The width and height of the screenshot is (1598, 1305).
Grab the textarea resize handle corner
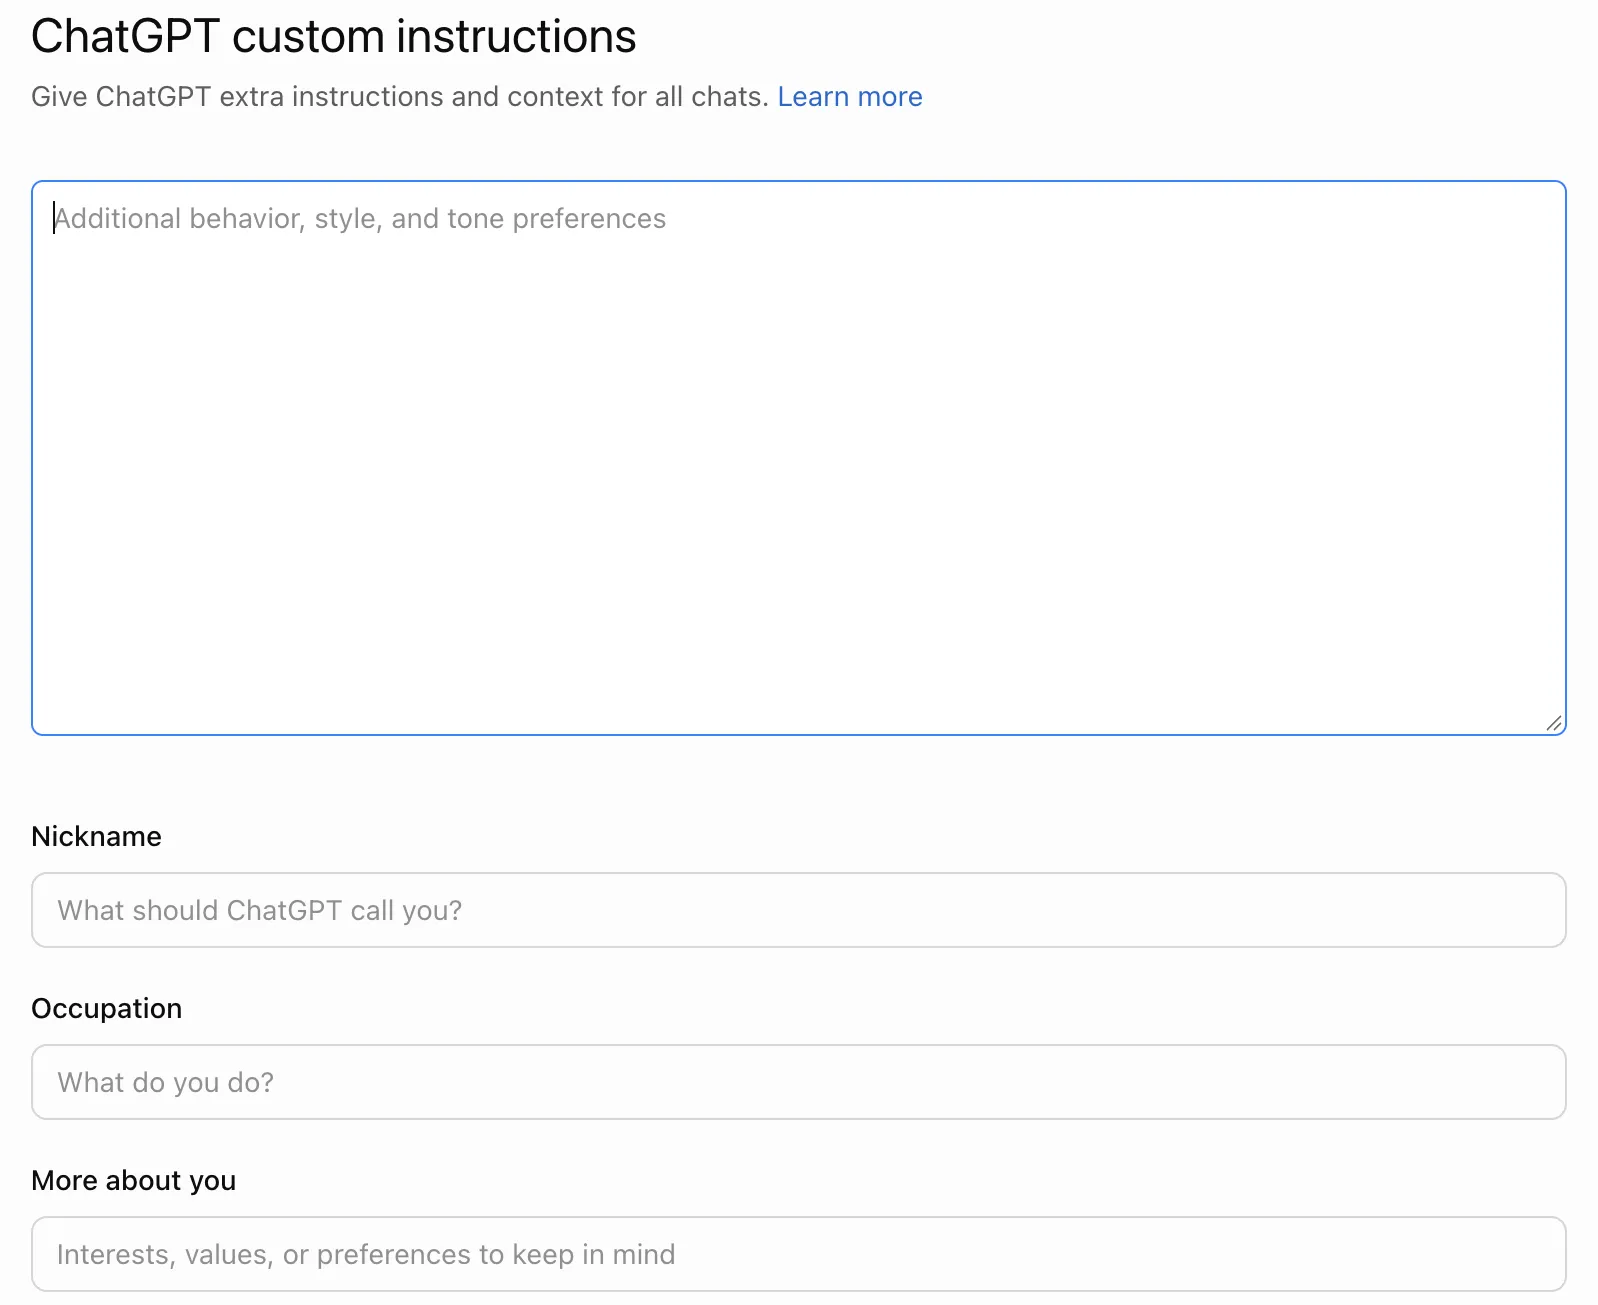click(x=1554, y=723)
